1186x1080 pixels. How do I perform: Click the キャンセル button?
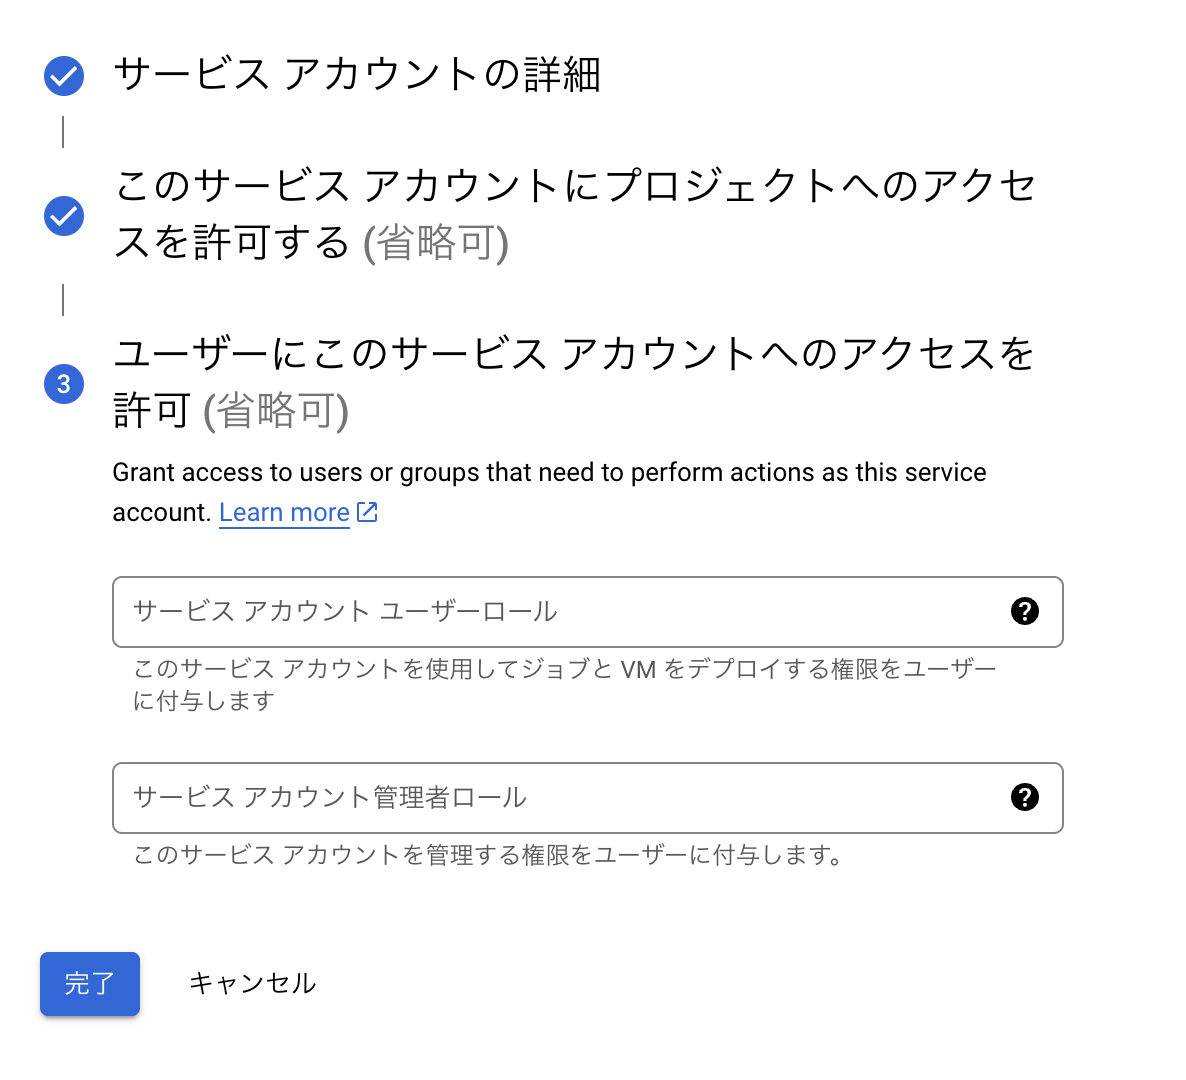pyautogui.click(x=252, y=984)
